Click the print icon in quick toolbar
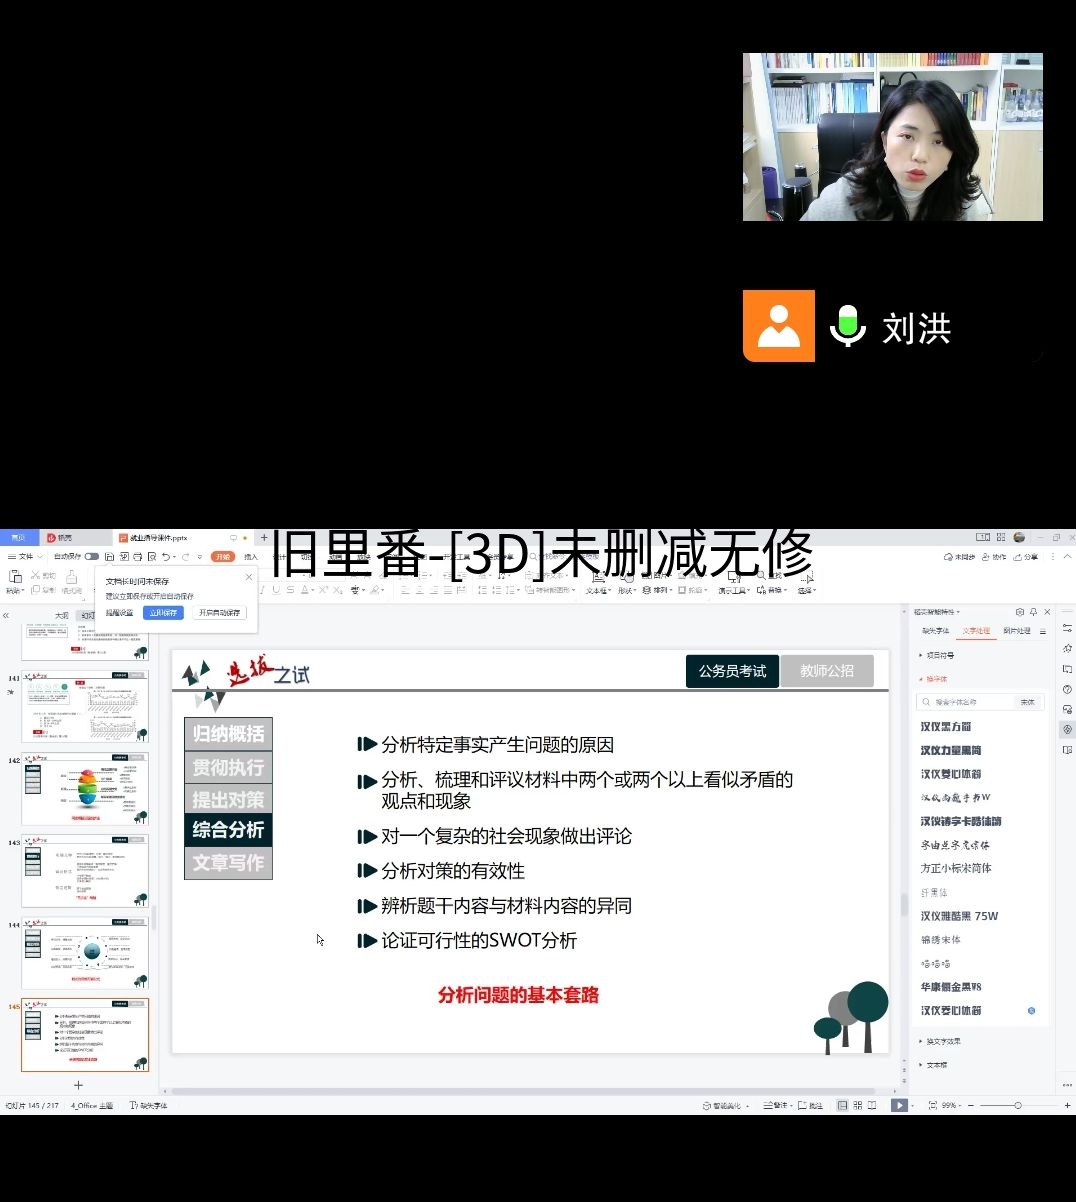Screen dimensions: 1076x1202 pos(138,556)
